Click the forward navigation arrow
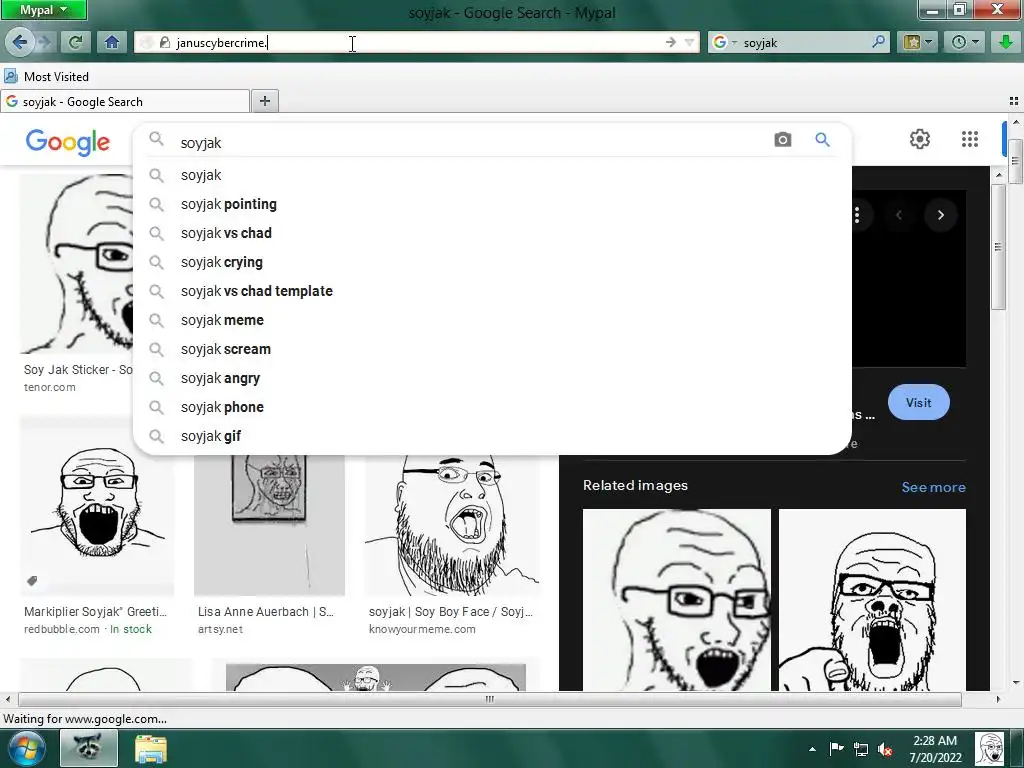Viewport: 1024px width, 768px height. pyautogui.click(x=44, y=42)
